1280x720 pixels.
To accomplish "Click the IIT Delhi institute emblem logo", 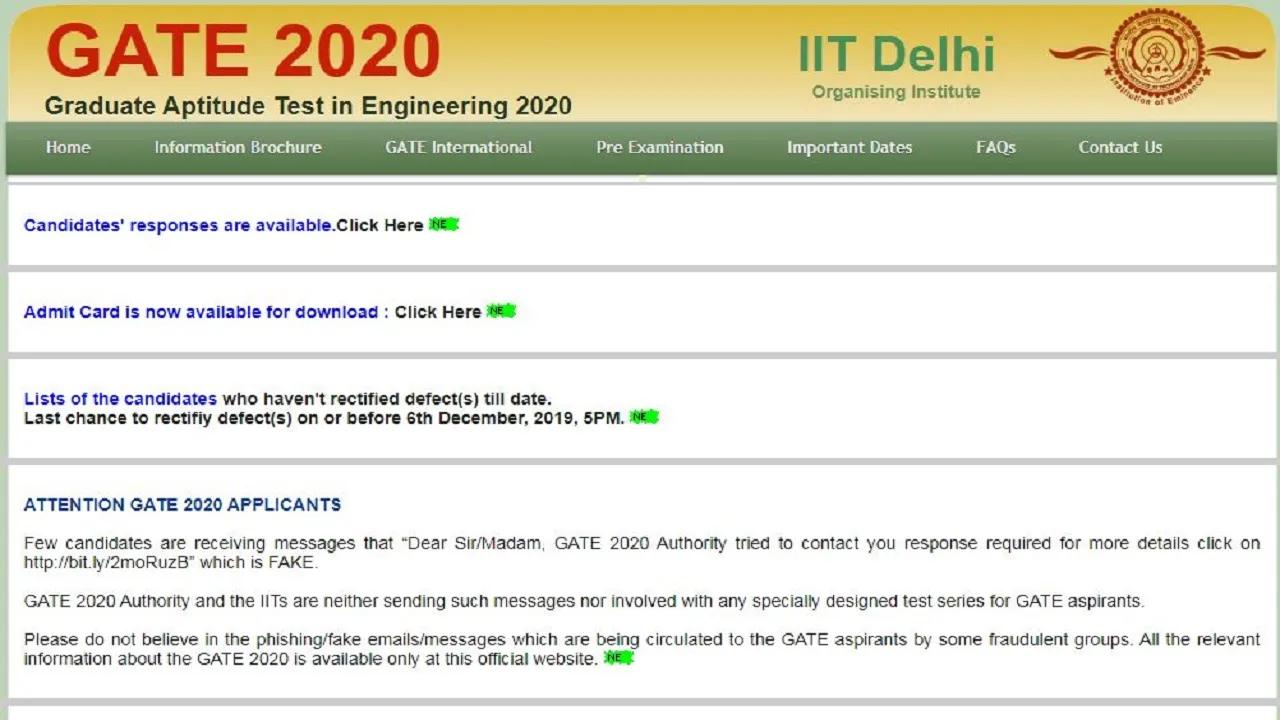I will (x=1157, y=56).
